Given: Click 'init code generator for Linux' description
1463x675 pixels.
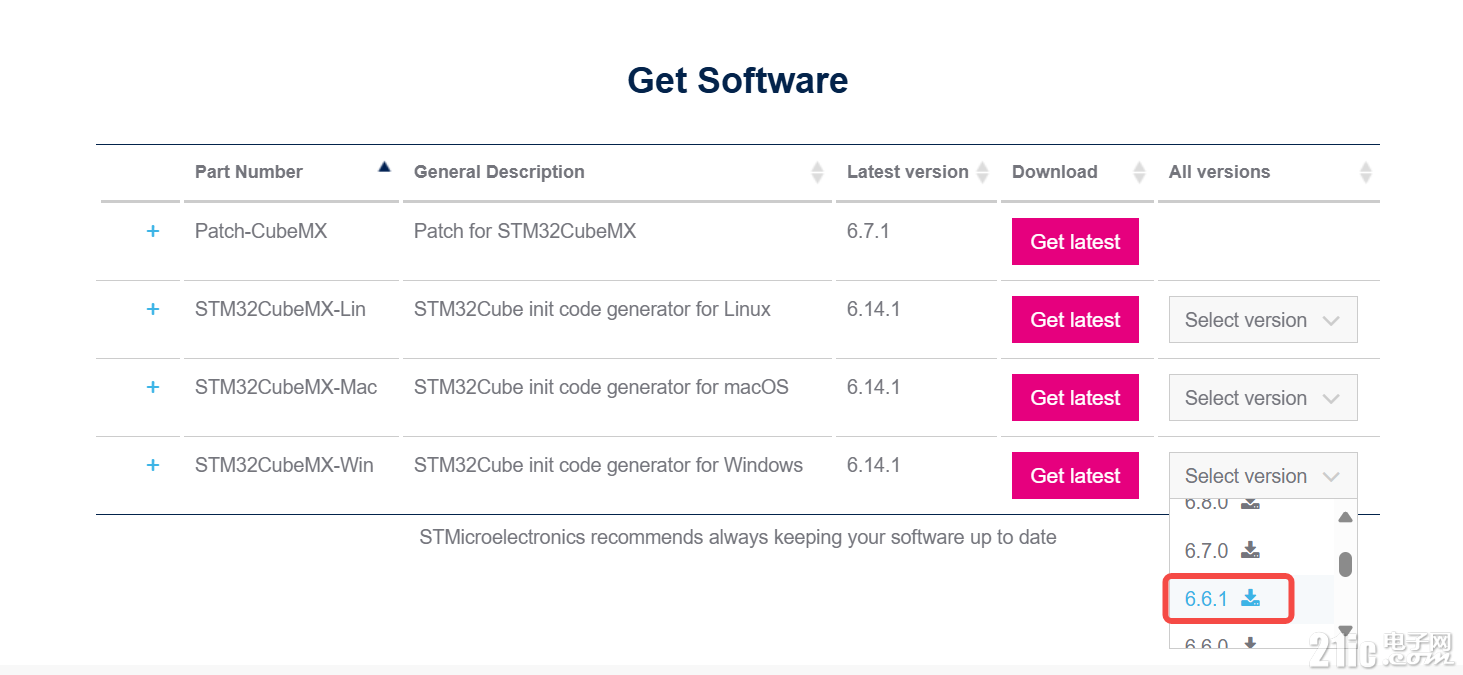Looking at the screenshot, I should pos(592,309).
